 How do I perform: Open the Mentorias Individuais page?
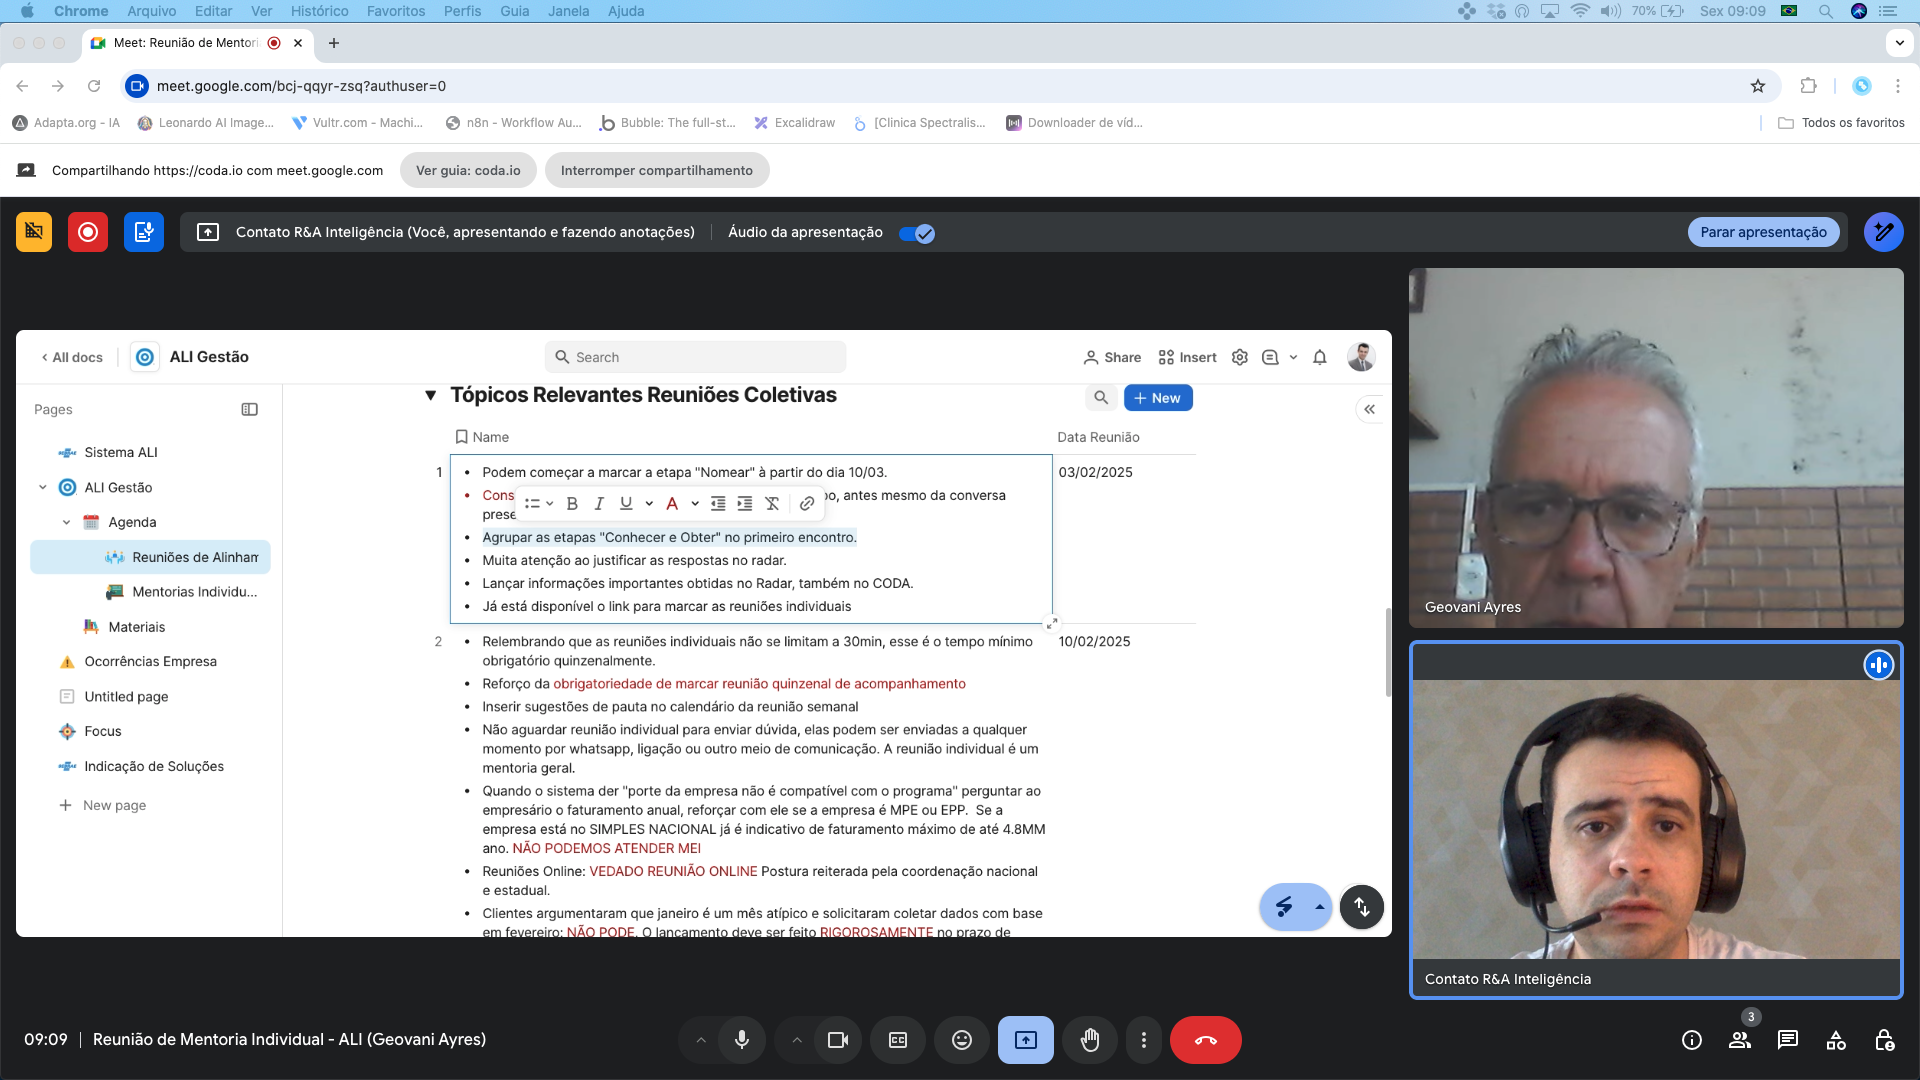[x=194, y=592]
